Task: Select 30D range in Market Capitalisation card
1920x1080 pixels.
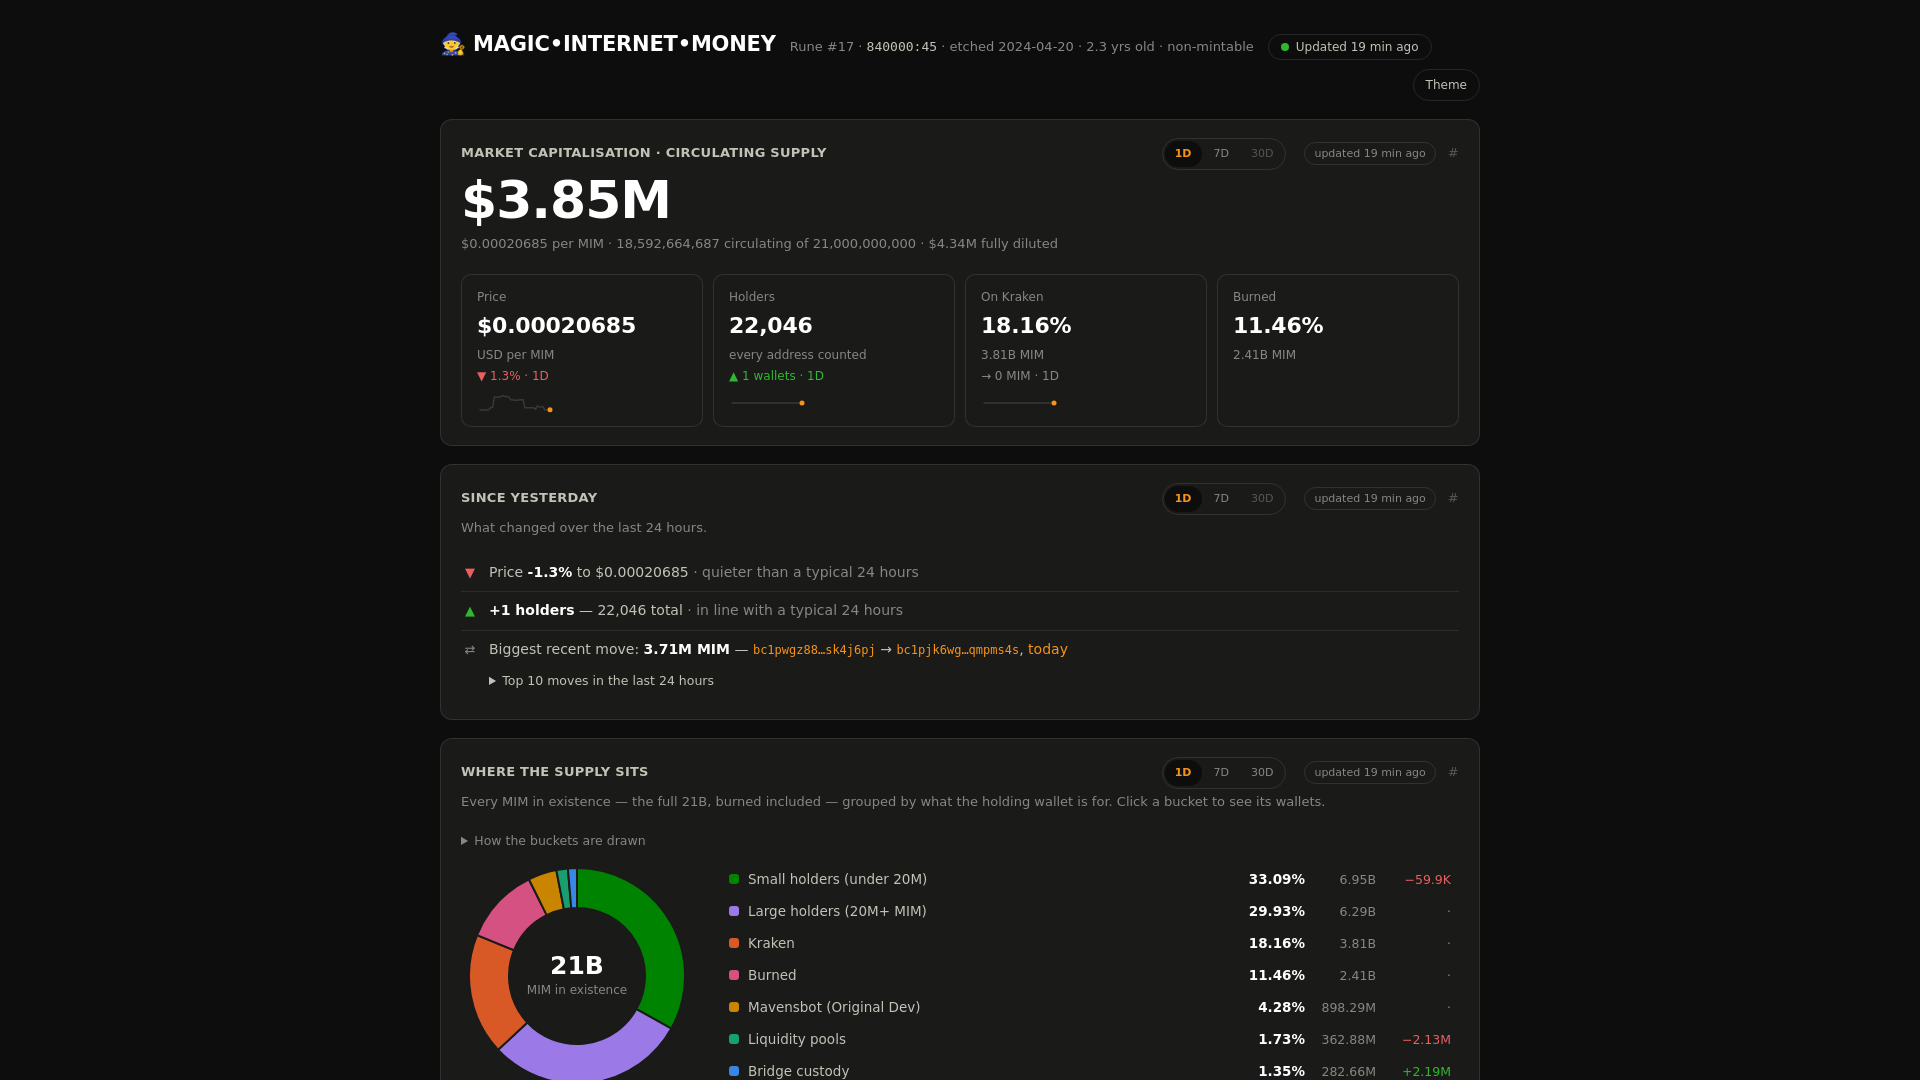Action: pyautogui.click(x=1262, y=154)
